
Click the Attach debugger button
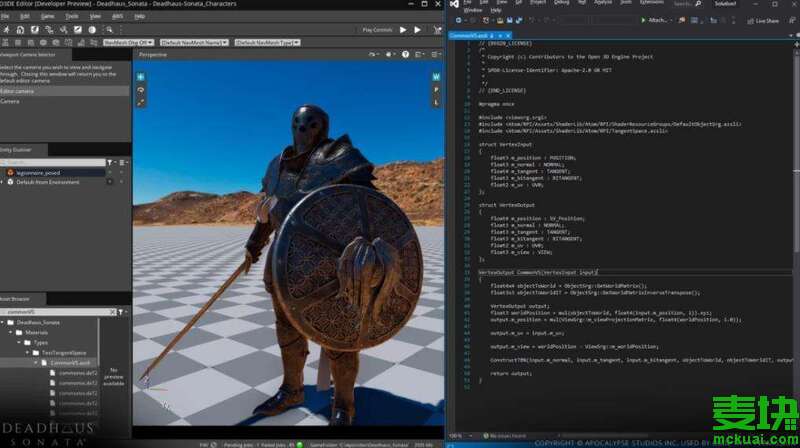[x=655, y=20]
